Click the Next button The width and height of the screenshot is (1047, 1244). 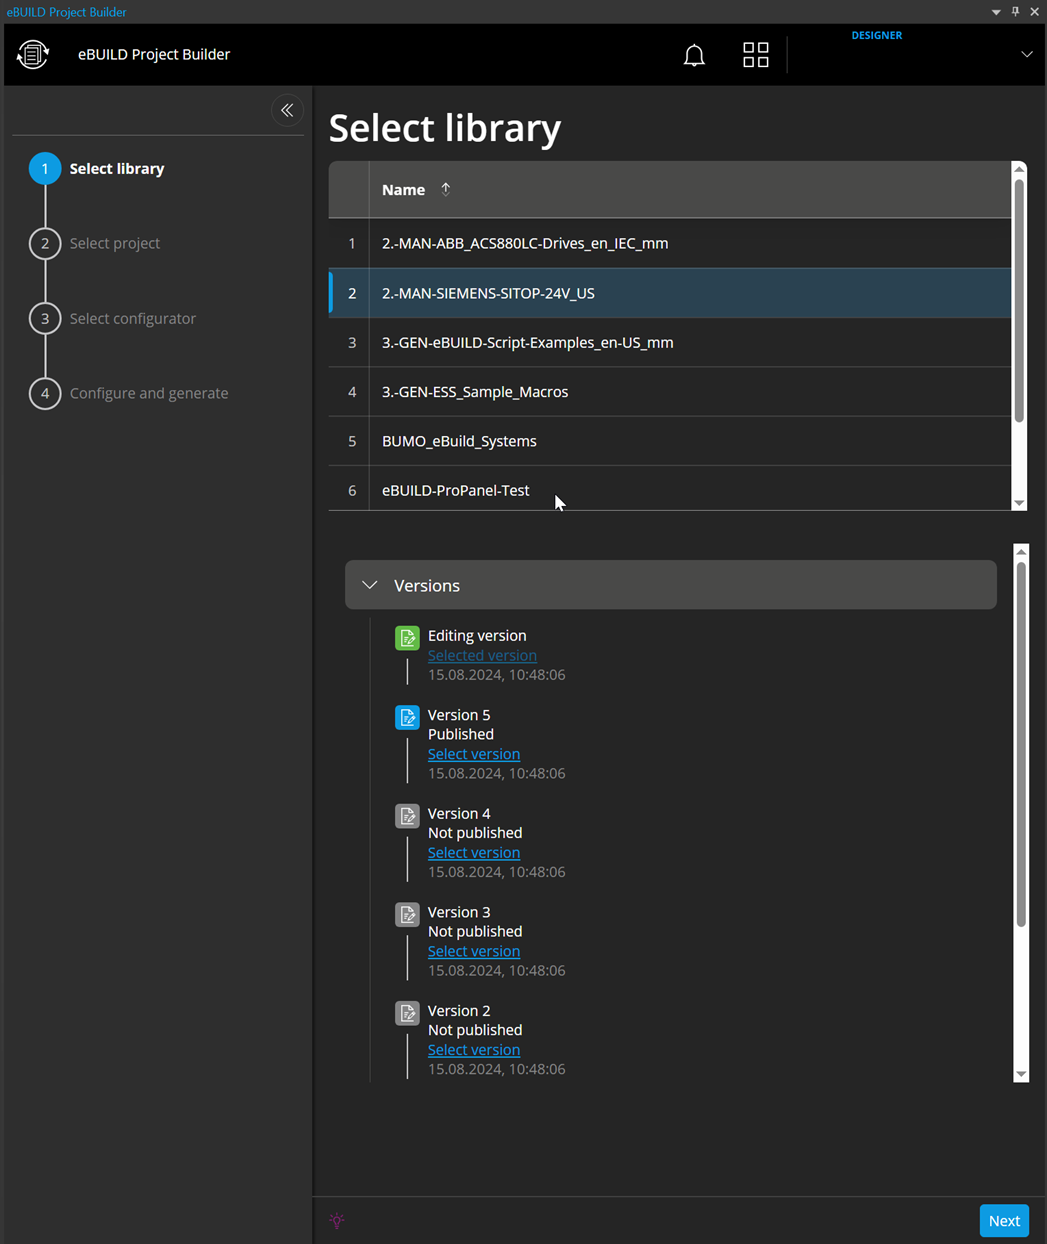tap(1004, 1221)
